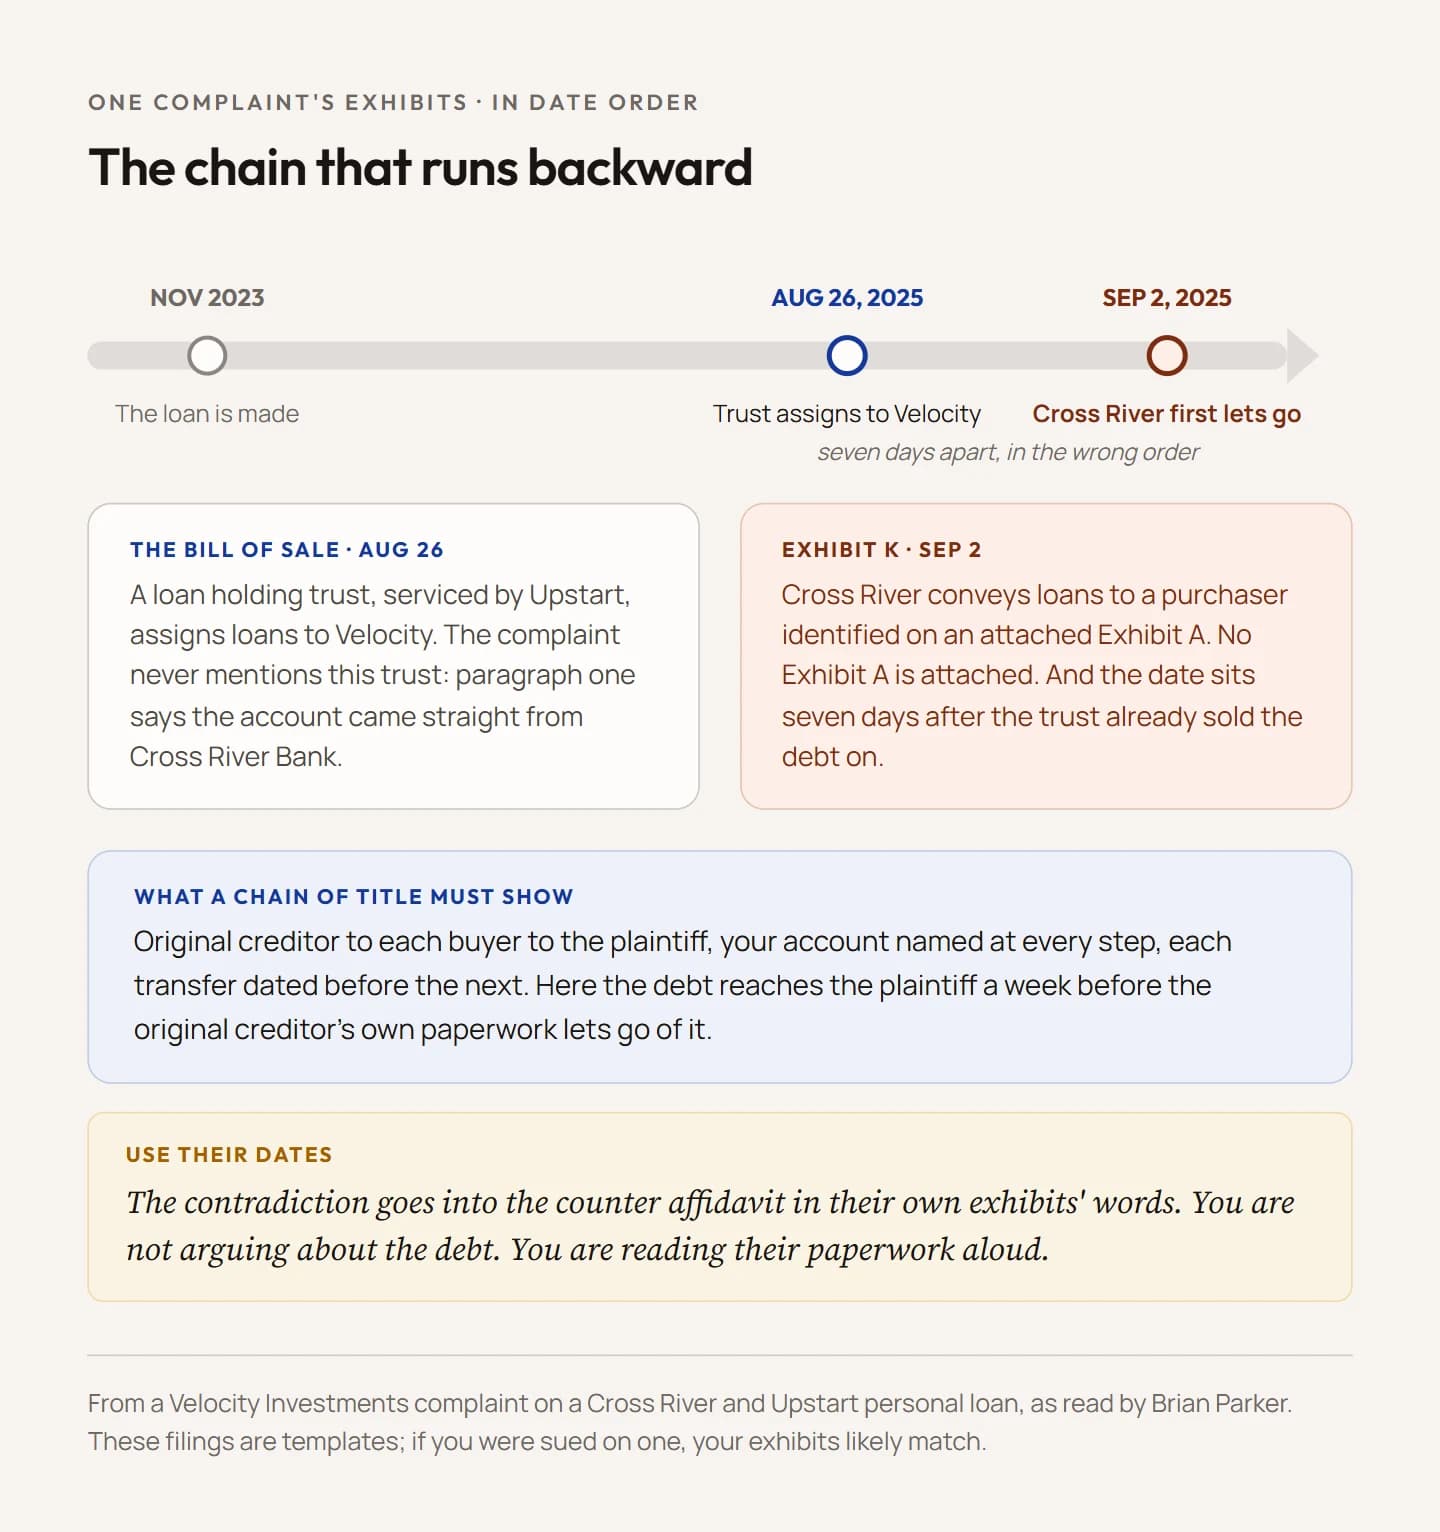The image size is (1440, 1532).
Task: Click the blue Aug 26, 2025 timeline circle
Action: (847, 355)
